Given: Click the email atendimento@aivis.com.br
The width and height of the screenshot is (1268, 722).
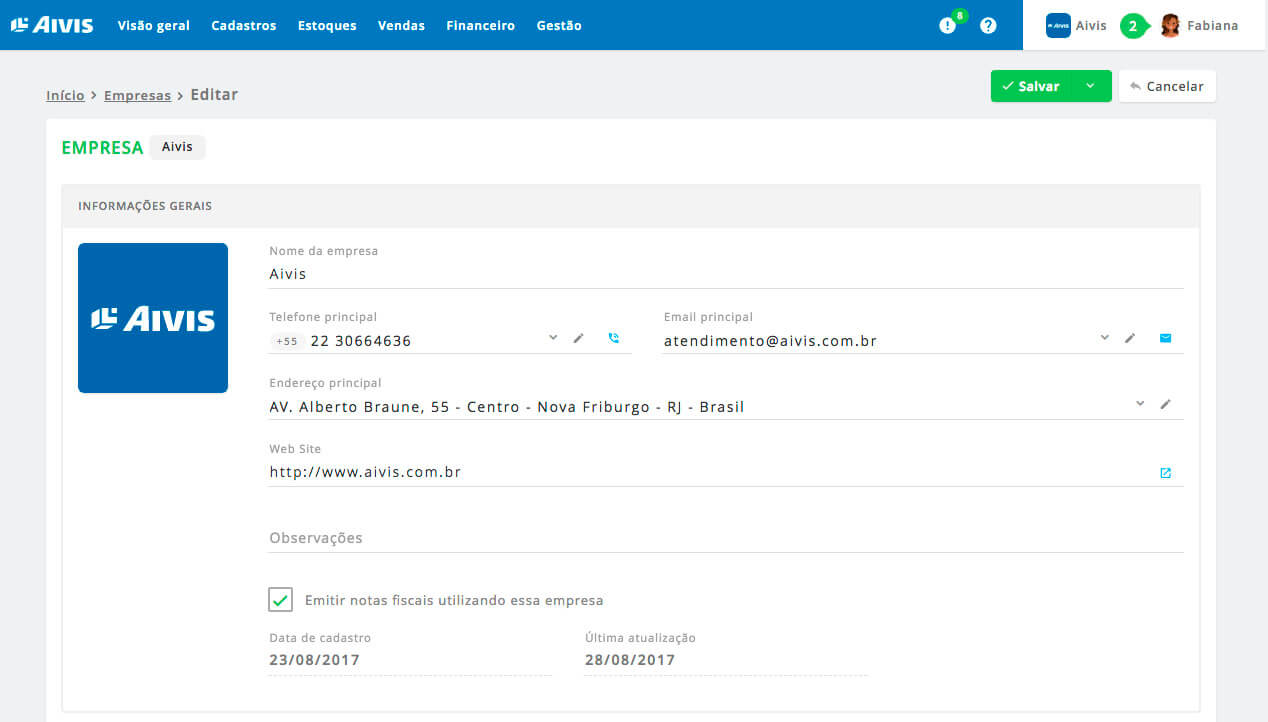Looking at the screenshot, I should click(x=770, y=341).
